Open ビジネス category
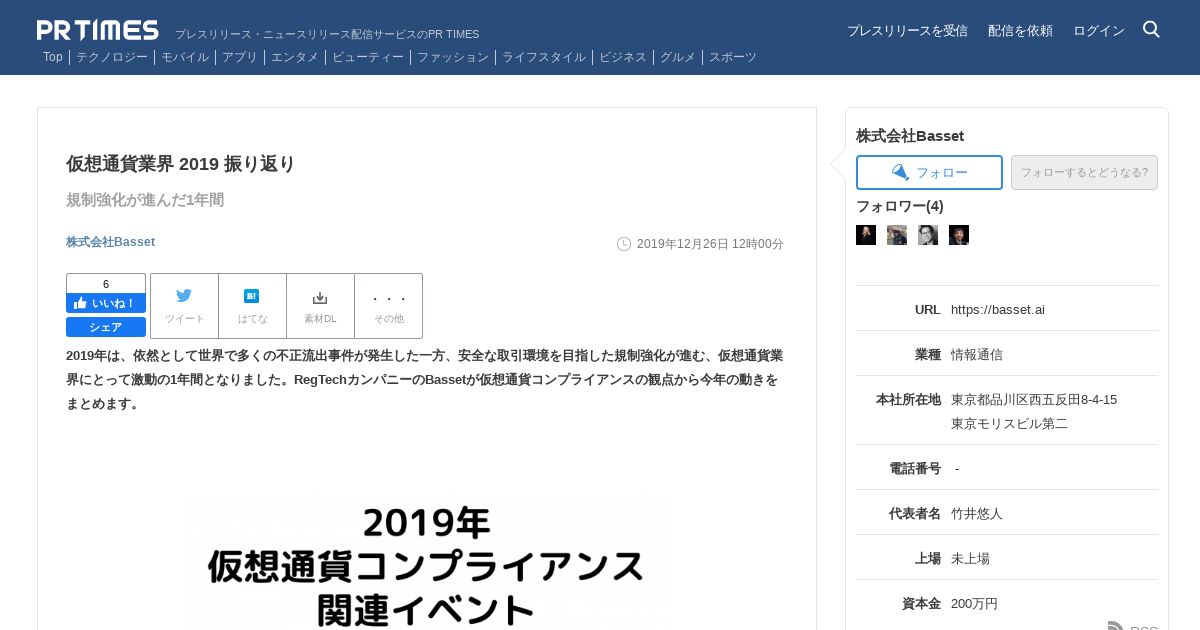The image size is (1200, 630). (623, 57)
